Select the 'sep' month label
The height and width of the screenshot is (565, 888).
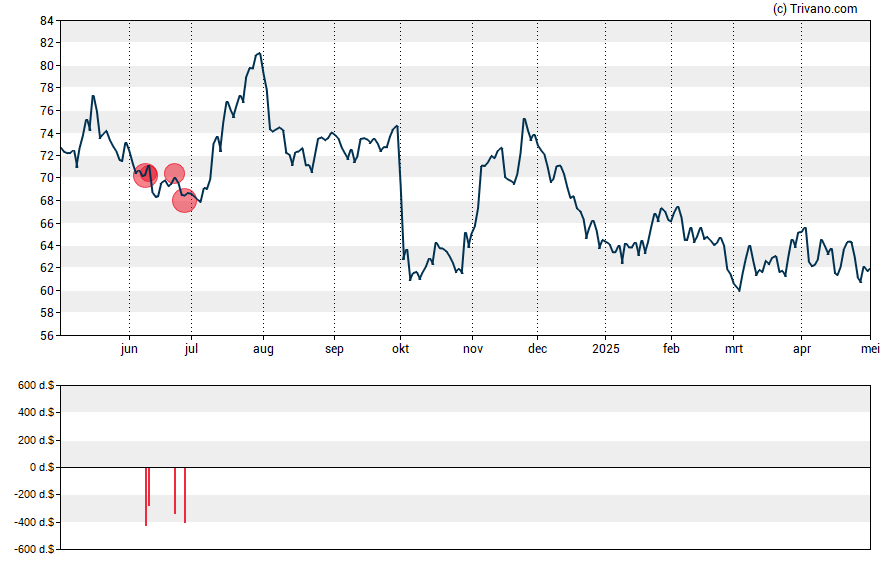[x=334, y=349]
